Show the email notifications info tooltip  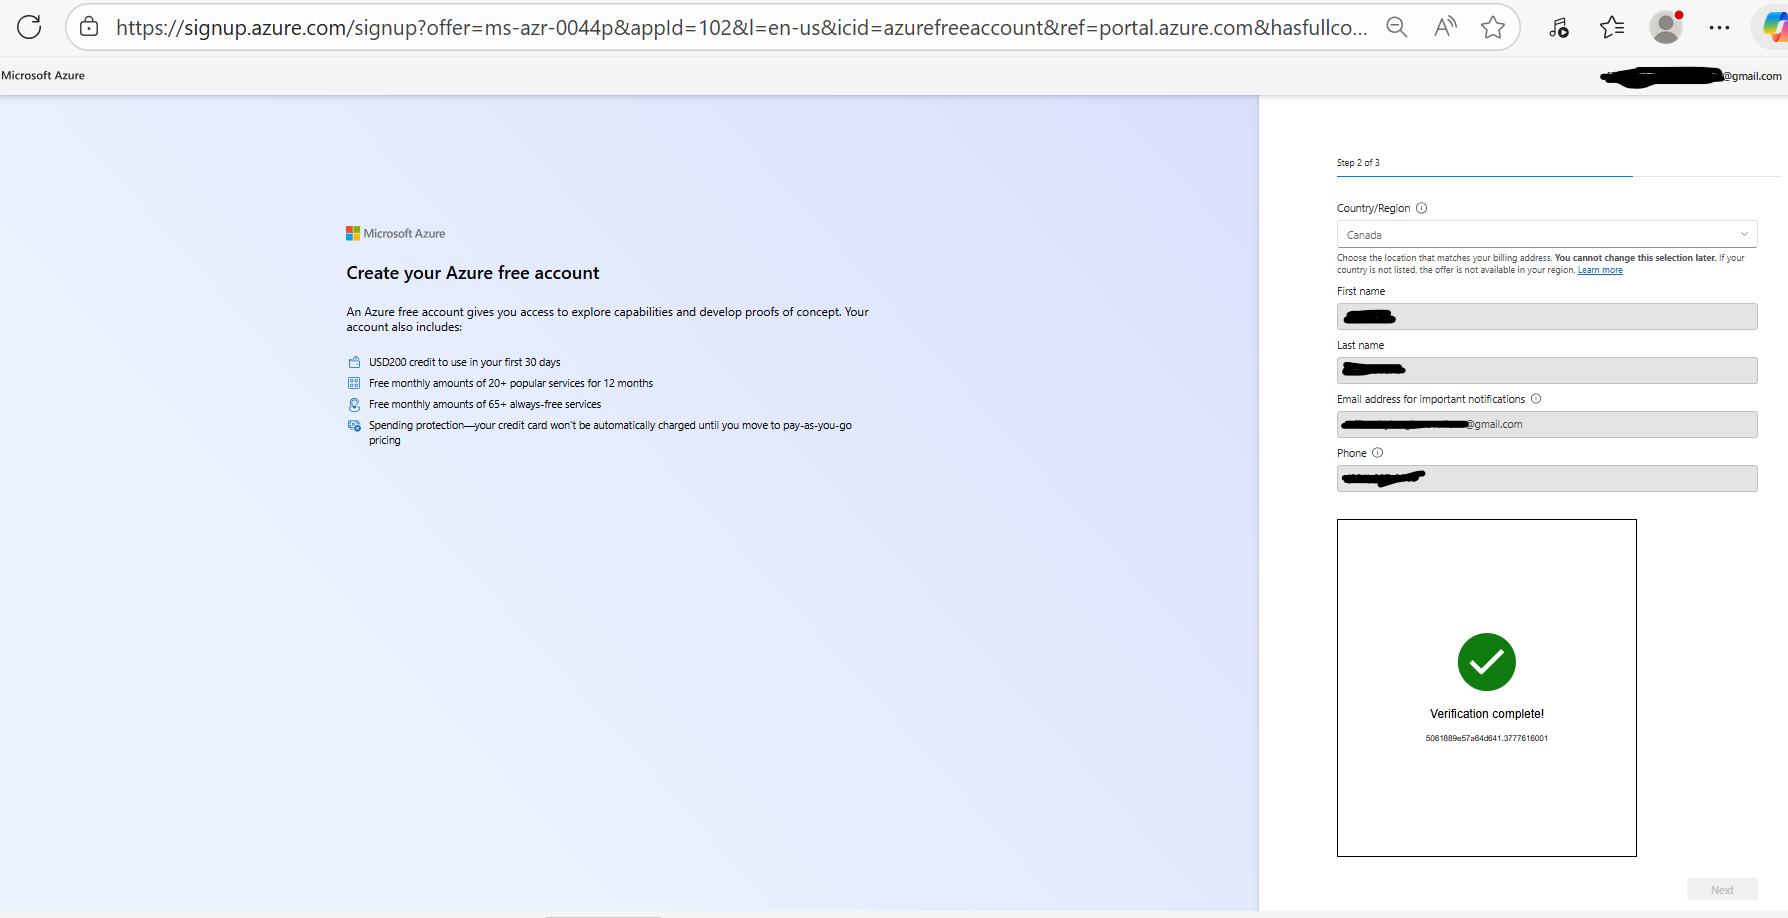point(1536,398)
